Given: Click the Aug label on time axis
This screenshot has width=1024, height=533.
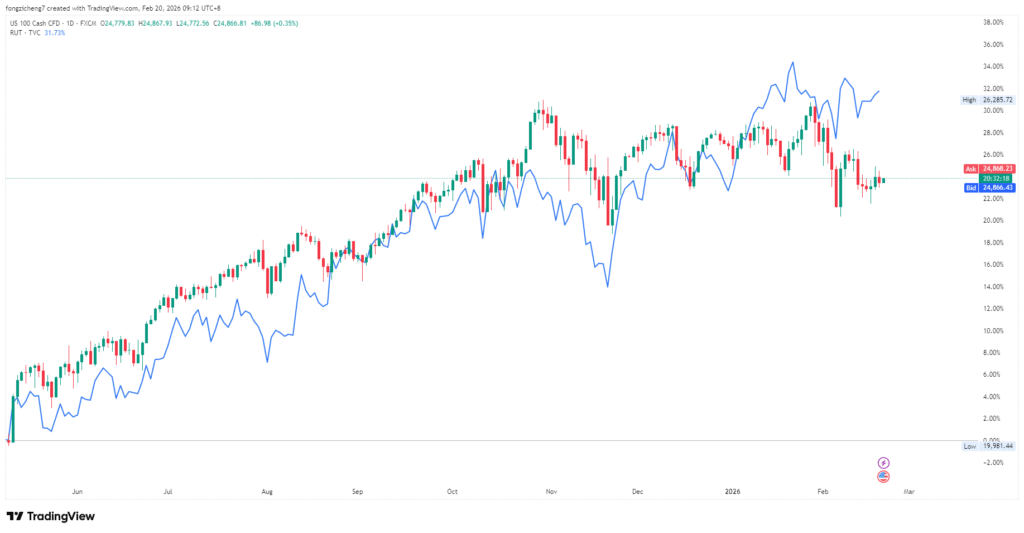Looking at the screenshot, I should 266,492.
